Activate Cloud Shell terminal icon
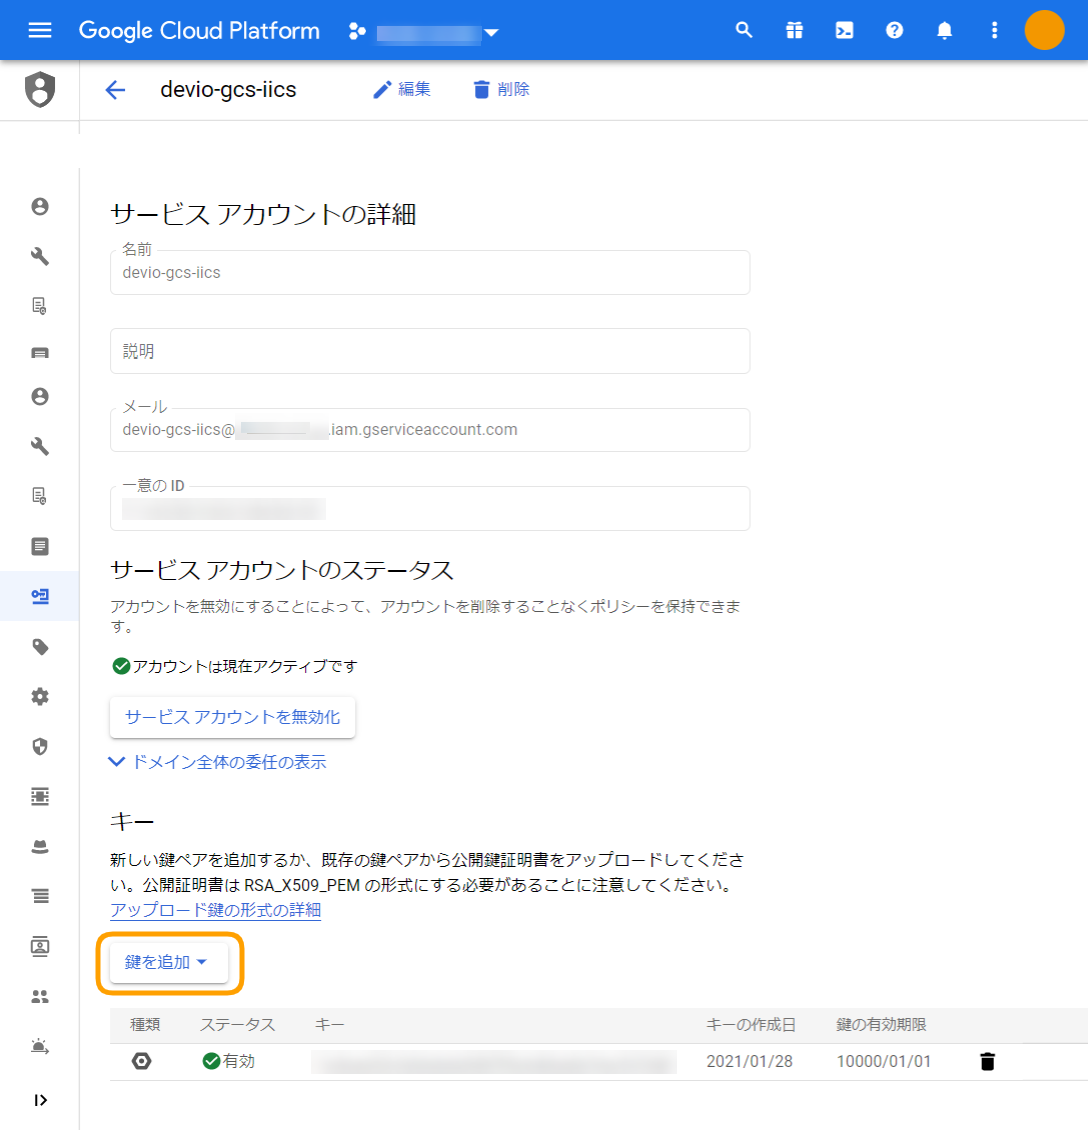Screen dimensions: 1088x1130 844,30
